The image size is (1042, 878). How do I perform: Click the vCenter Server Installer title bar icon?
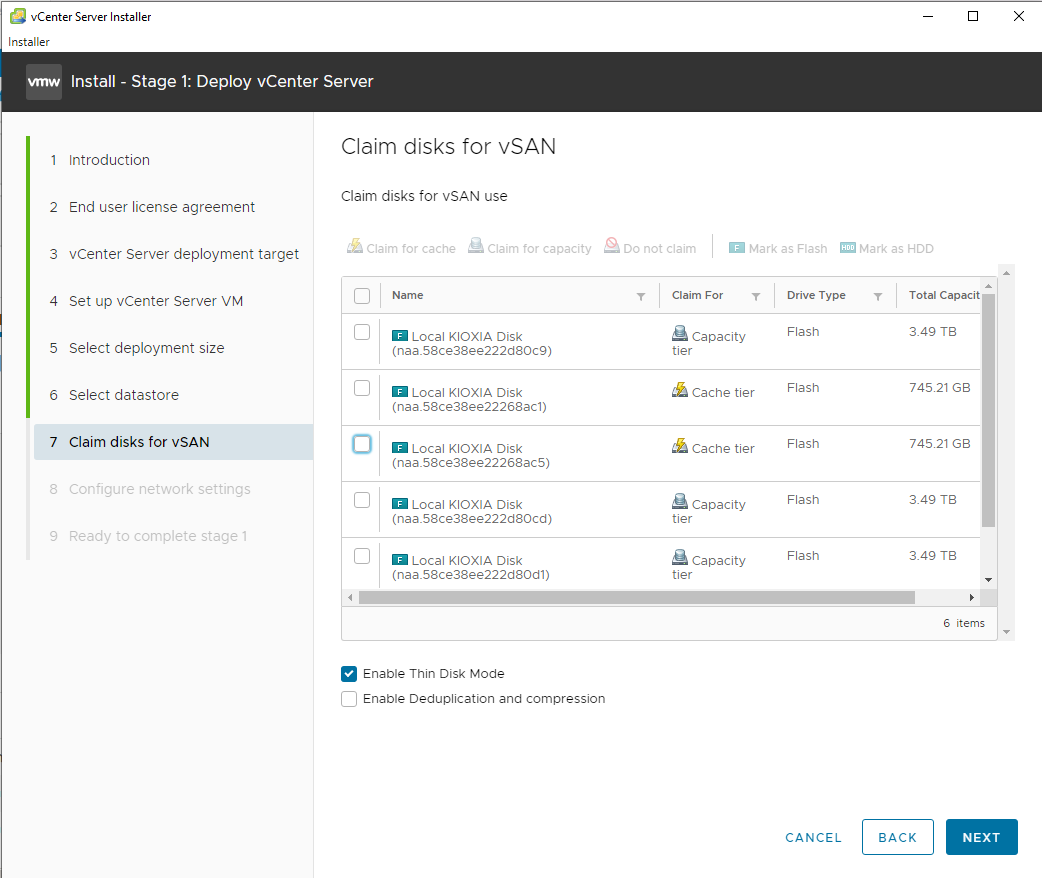(x=18, y=16)
